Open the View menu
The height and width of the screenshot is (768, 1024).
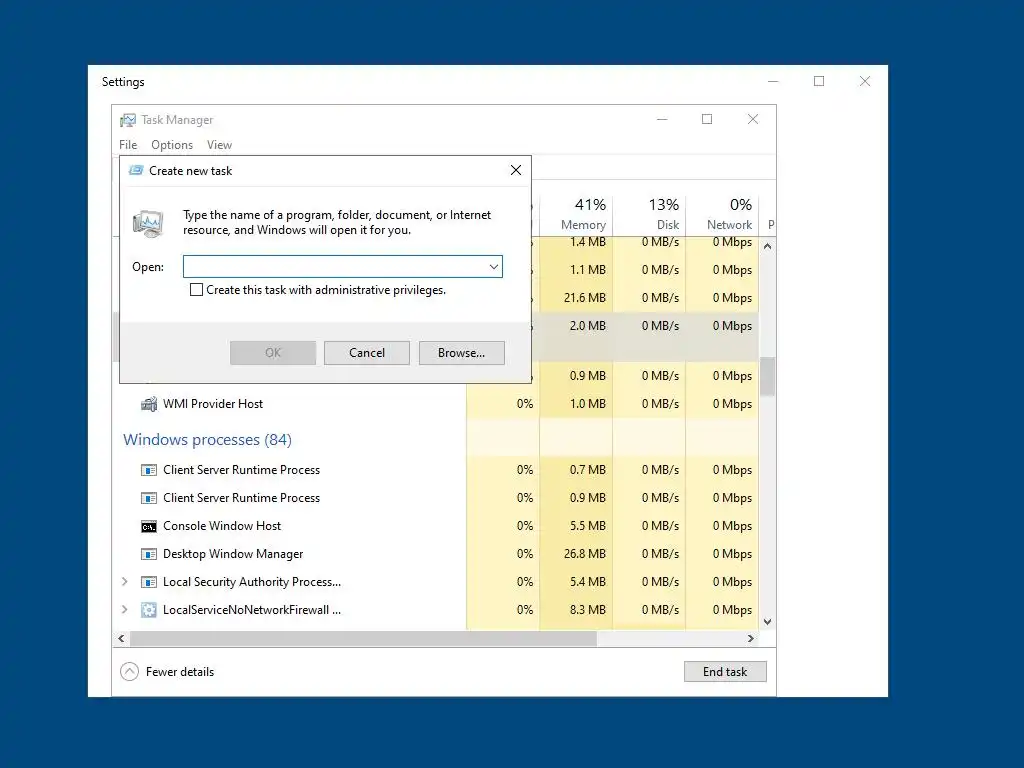pyautogui.click(x=219, y=145)
